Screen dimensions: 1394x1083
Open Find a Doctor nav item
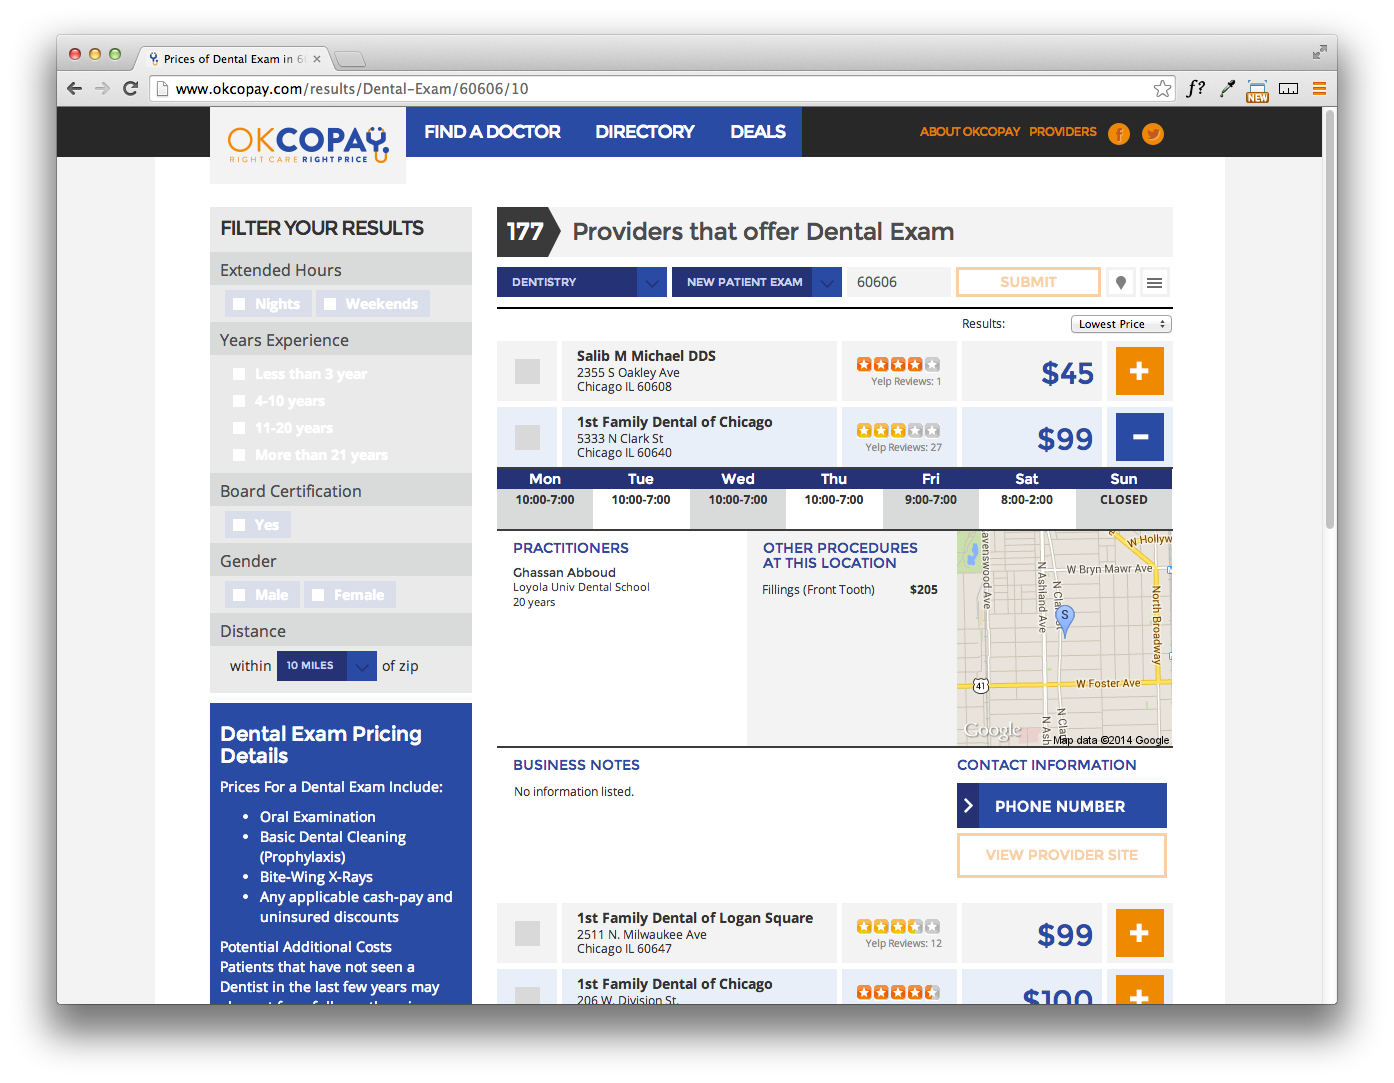click(492, 132)
